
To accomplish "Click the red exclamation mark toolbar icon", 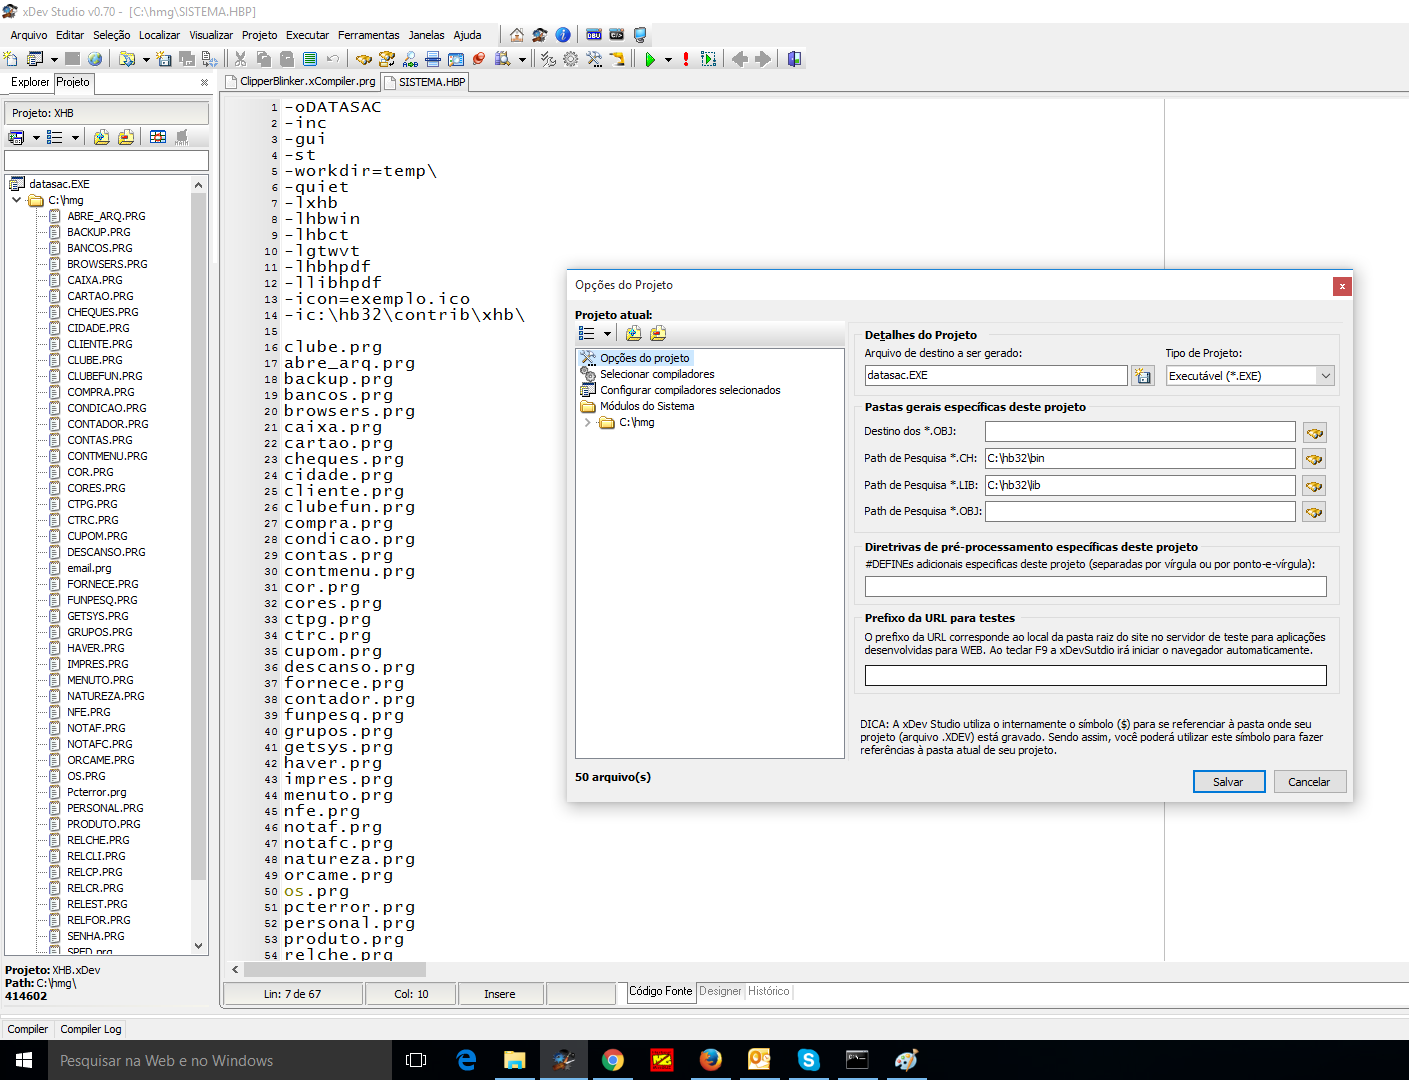I will 686,59.
